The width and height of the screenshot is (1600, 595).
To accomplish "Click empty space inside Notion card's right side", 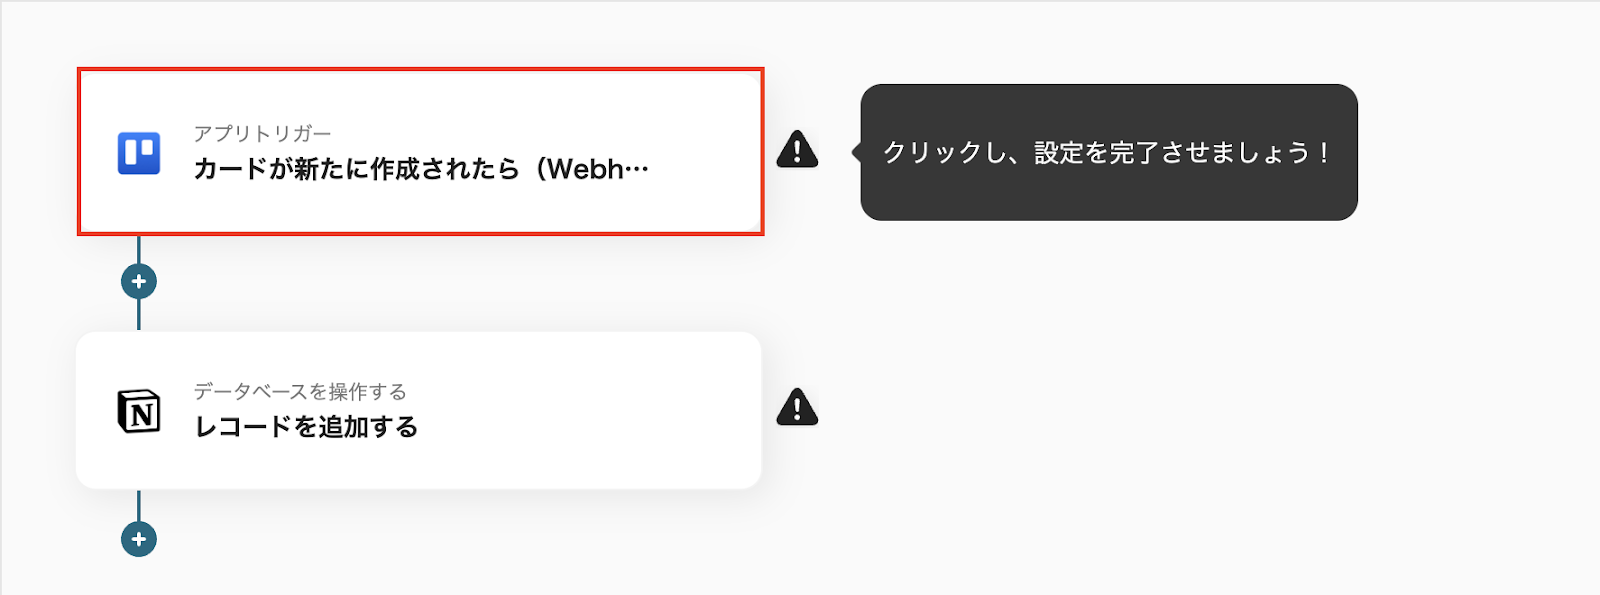I will 620,410.
